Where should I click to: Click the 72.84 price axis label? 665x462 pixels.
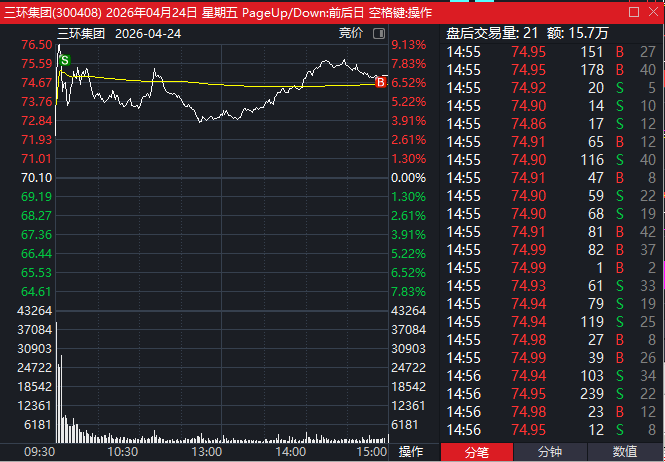37,120
